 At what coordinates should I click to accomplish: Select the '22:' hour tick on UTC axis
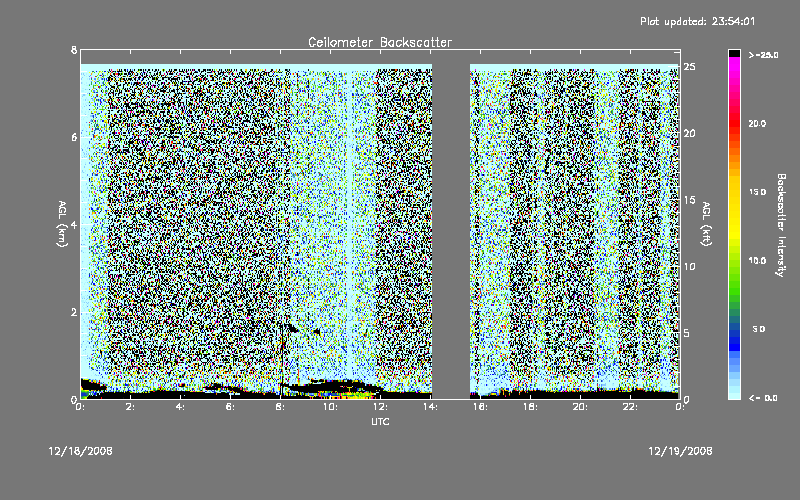630,407
